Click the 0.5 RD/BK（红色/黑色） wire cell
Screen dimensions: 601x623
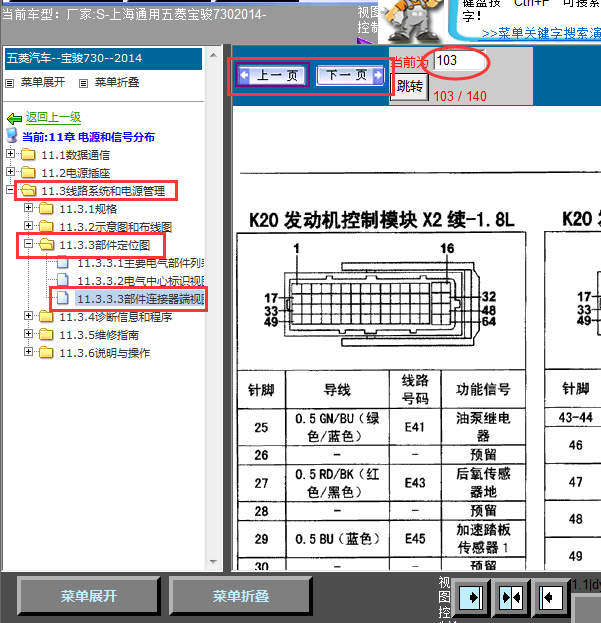tap(337, 483)
